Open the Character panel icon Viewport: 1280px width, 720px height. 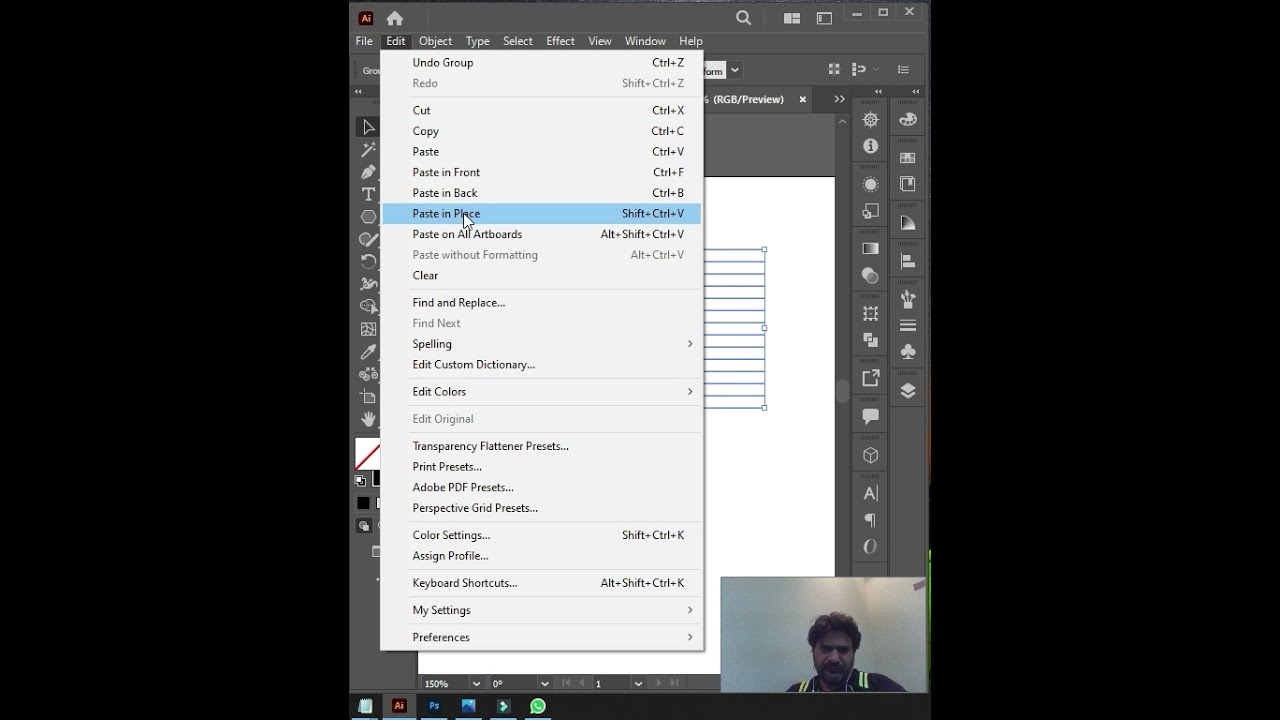871,494
